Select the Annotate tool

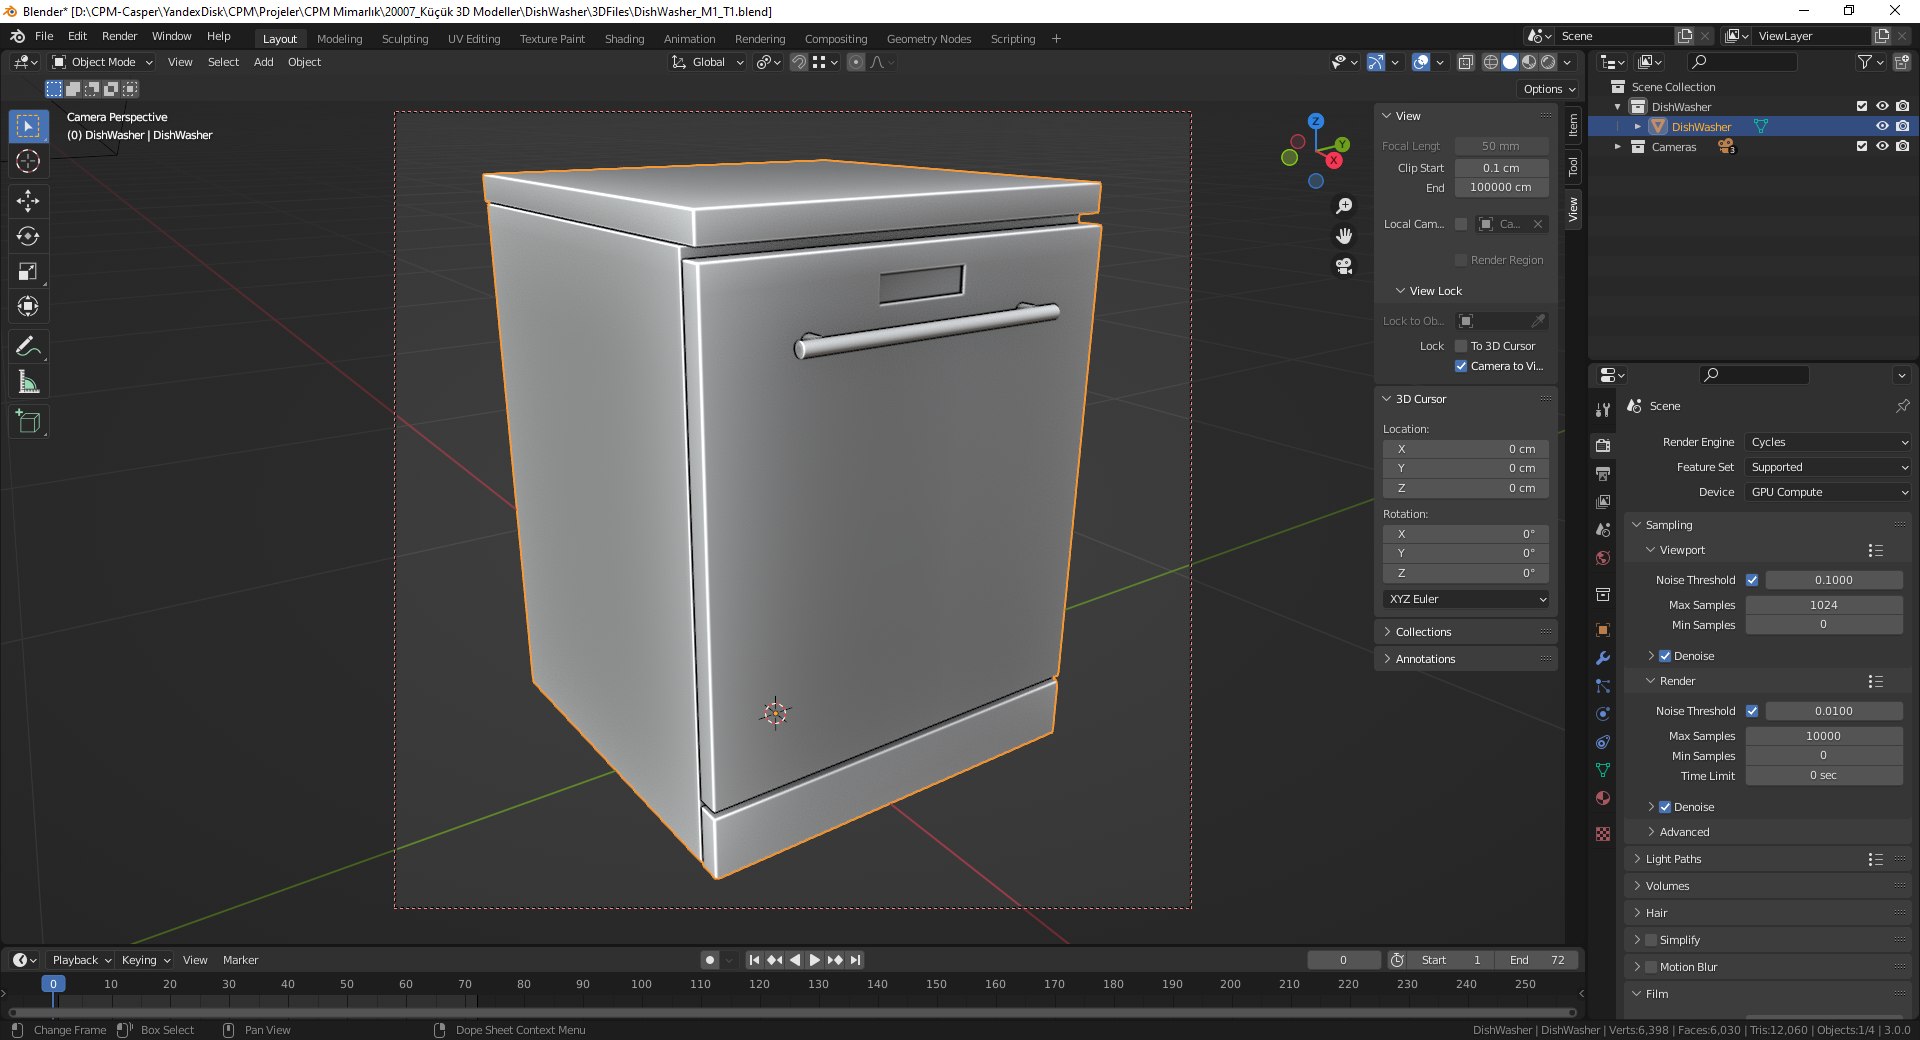28,347
